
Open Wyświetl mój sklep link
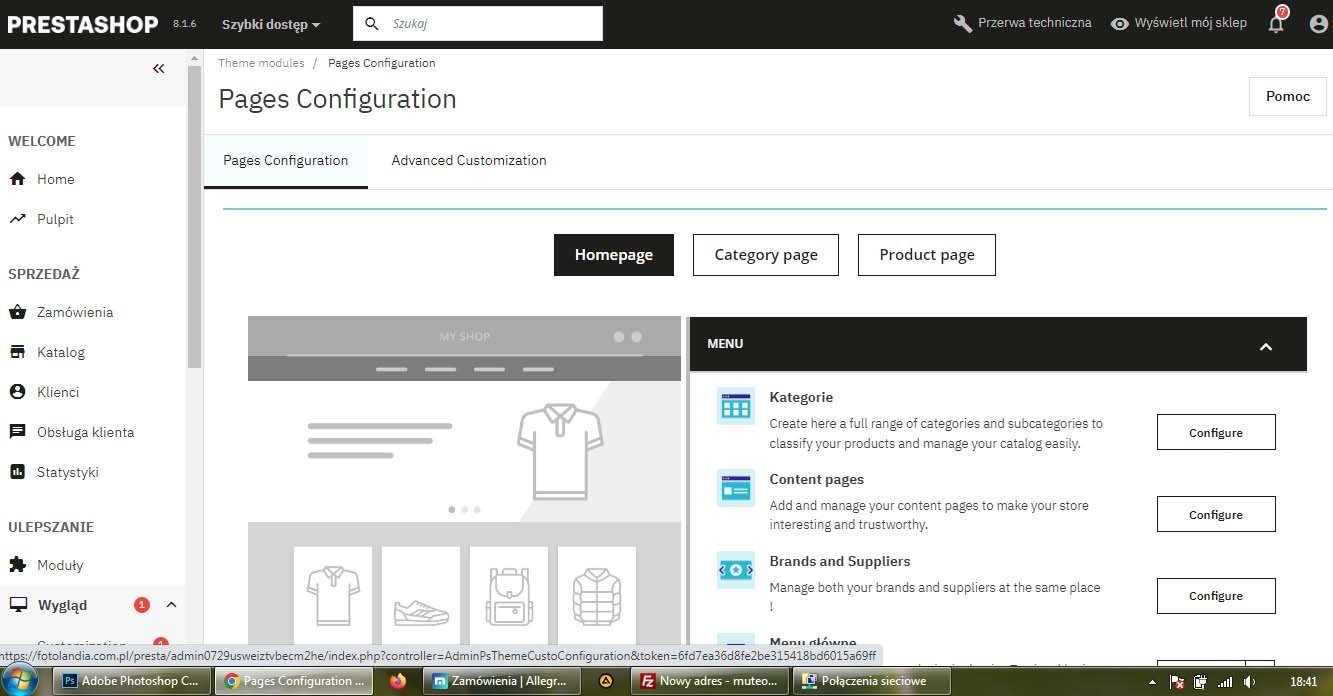pyautogui.click(x=1190, y=23)
